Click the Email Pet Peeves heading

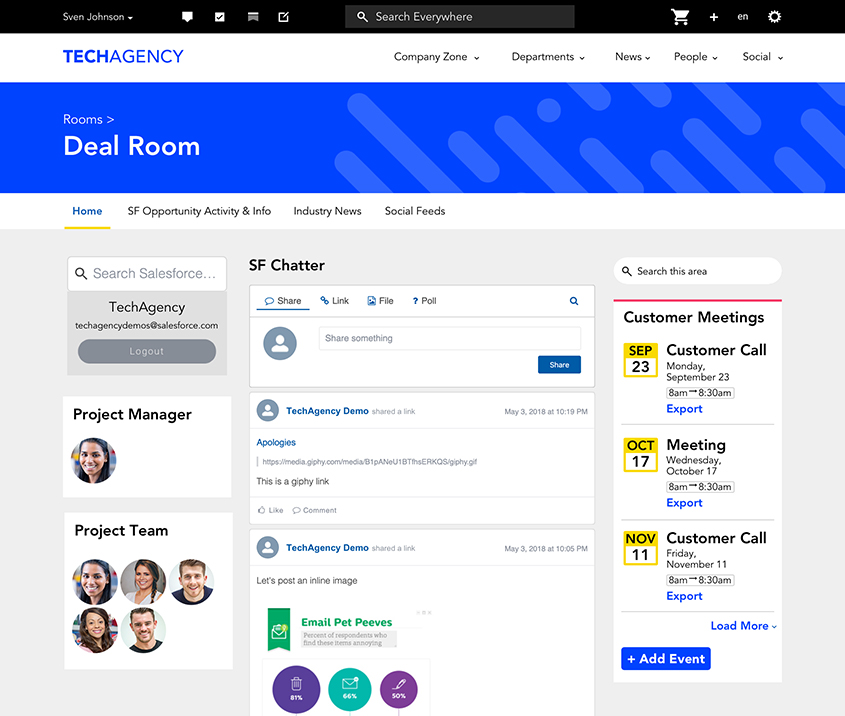pos(347,622)
